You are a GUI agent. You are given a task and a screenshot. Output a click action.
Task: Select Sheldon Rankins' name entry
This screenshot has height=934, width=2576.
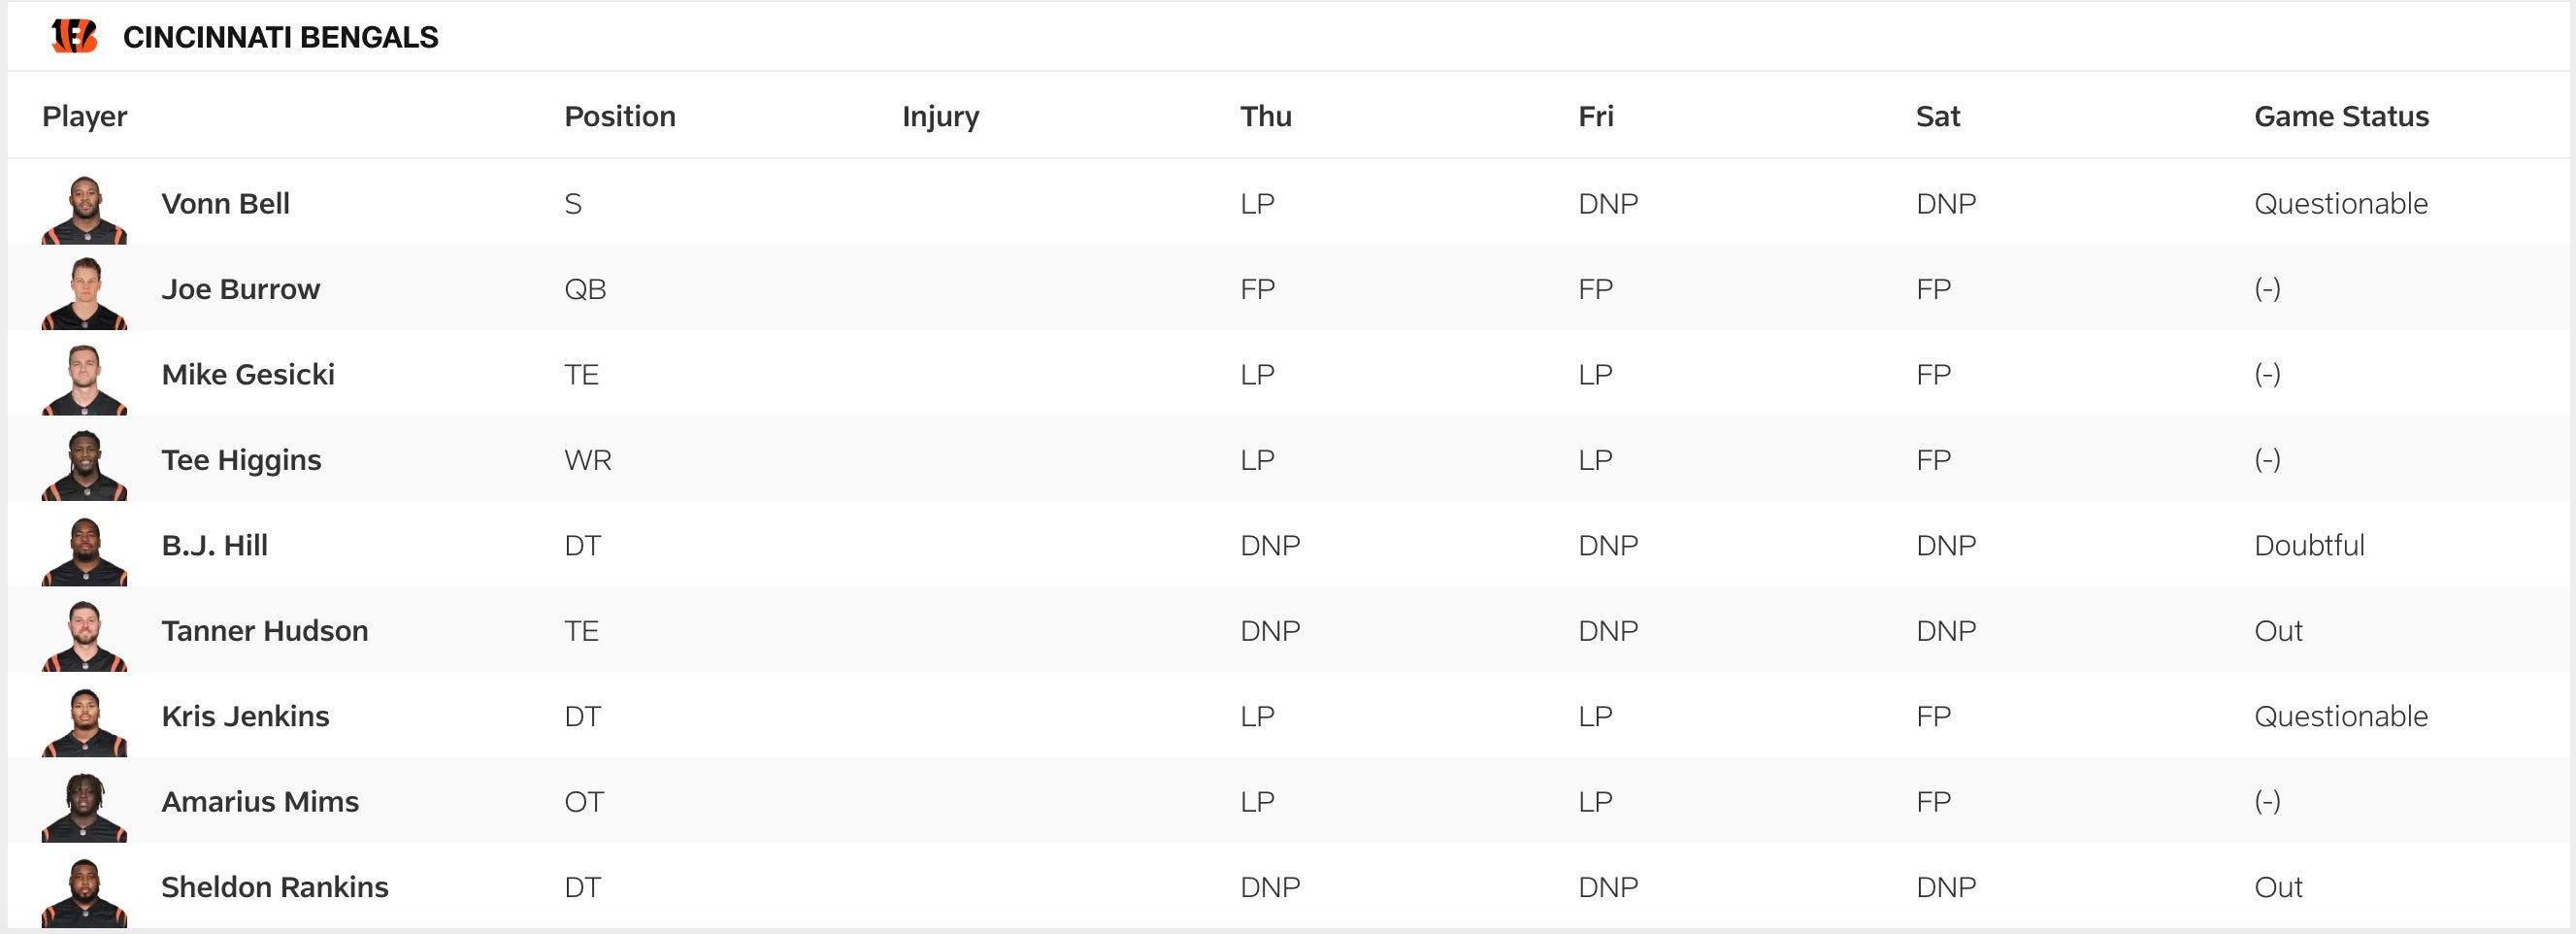(275, 886)
